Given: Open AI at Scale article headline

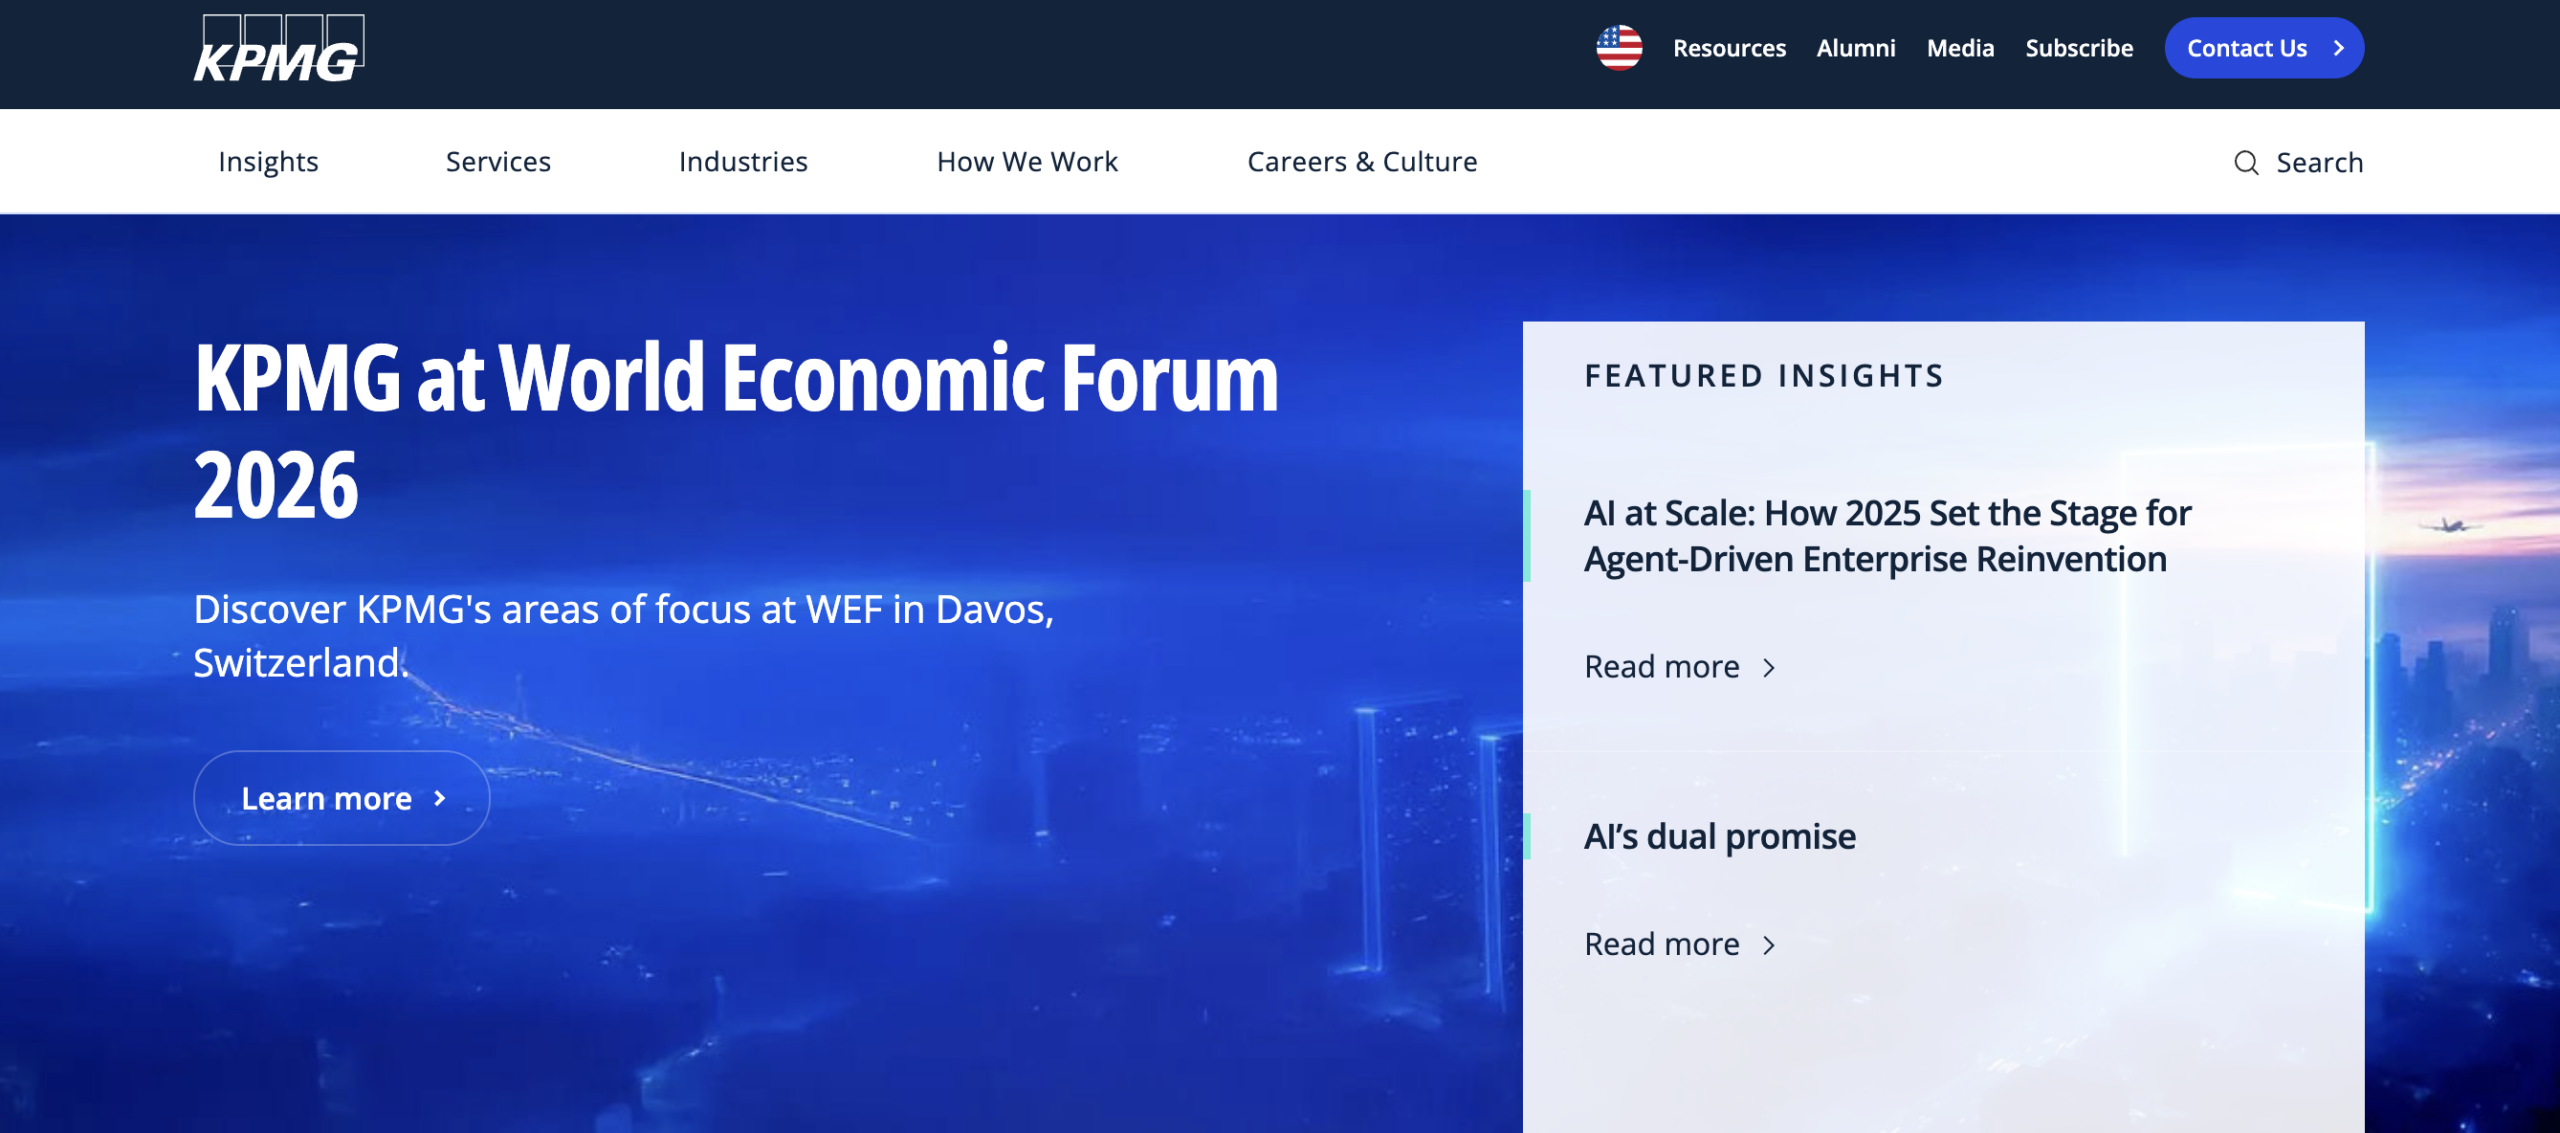Looking at the screenshot, I should pos(1886,536).
